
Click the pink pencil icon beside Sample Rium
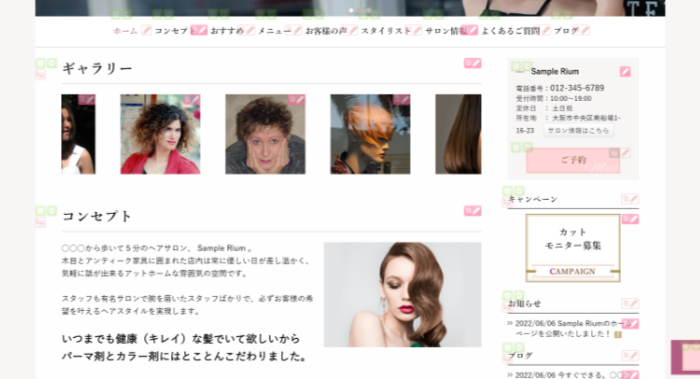tap(625, 71)
